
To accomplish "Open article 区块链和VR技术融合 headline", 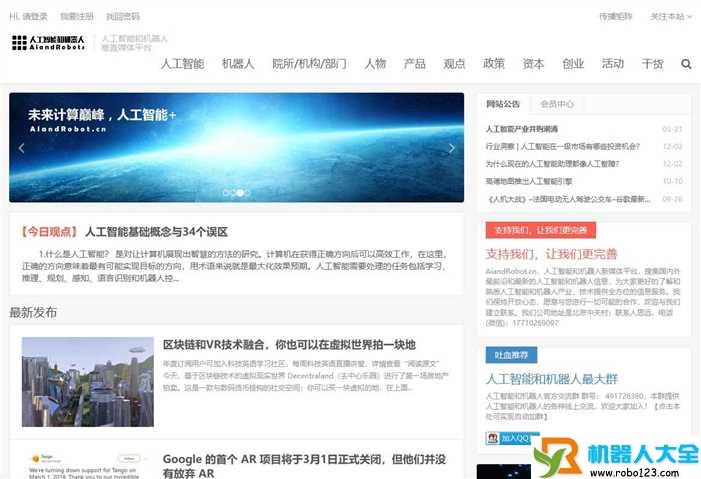I will click(x=289, y=344).
